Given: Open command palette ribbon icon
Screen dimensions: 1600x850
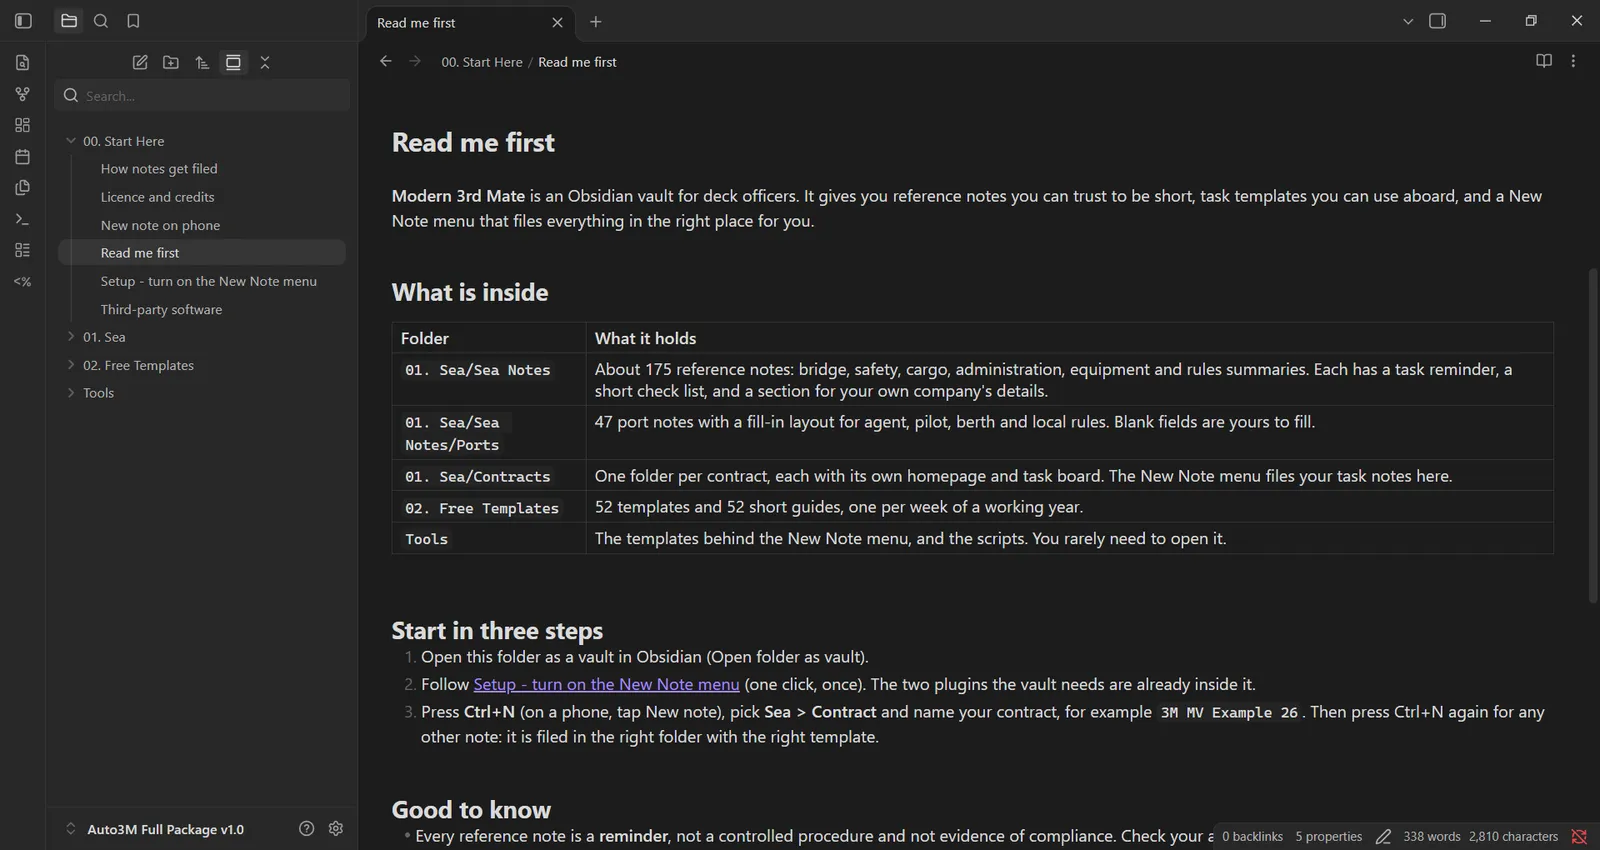Looking at the screenshot, I should click(x=22, y=219).
